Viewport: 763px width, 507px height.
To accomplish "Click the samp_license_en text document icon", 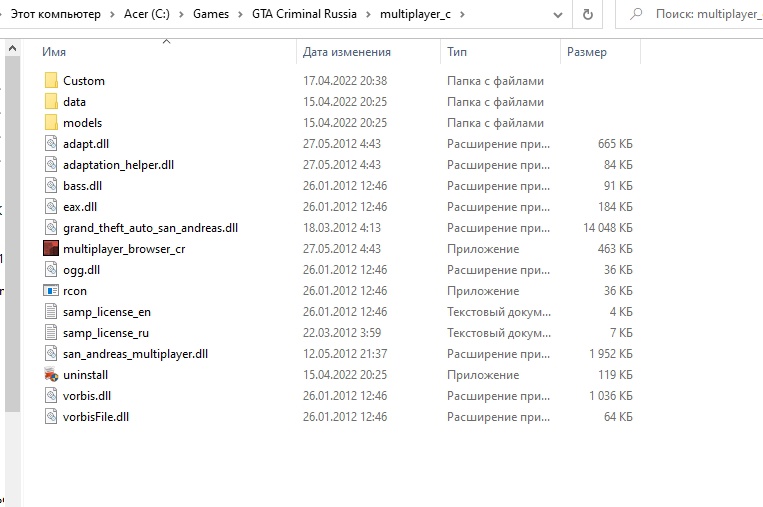I will (52, 312).
